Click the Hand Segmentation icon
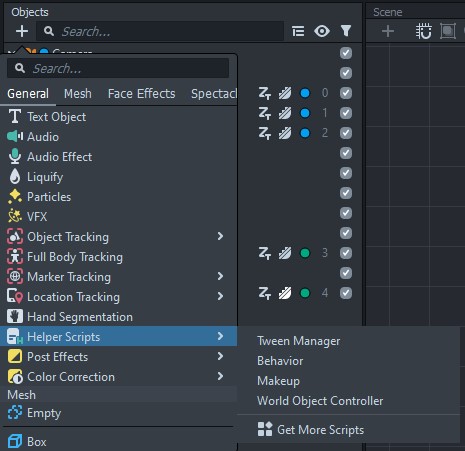Image resolution: width=465 pixels, height=451 pixels. [x=15, y=317]
